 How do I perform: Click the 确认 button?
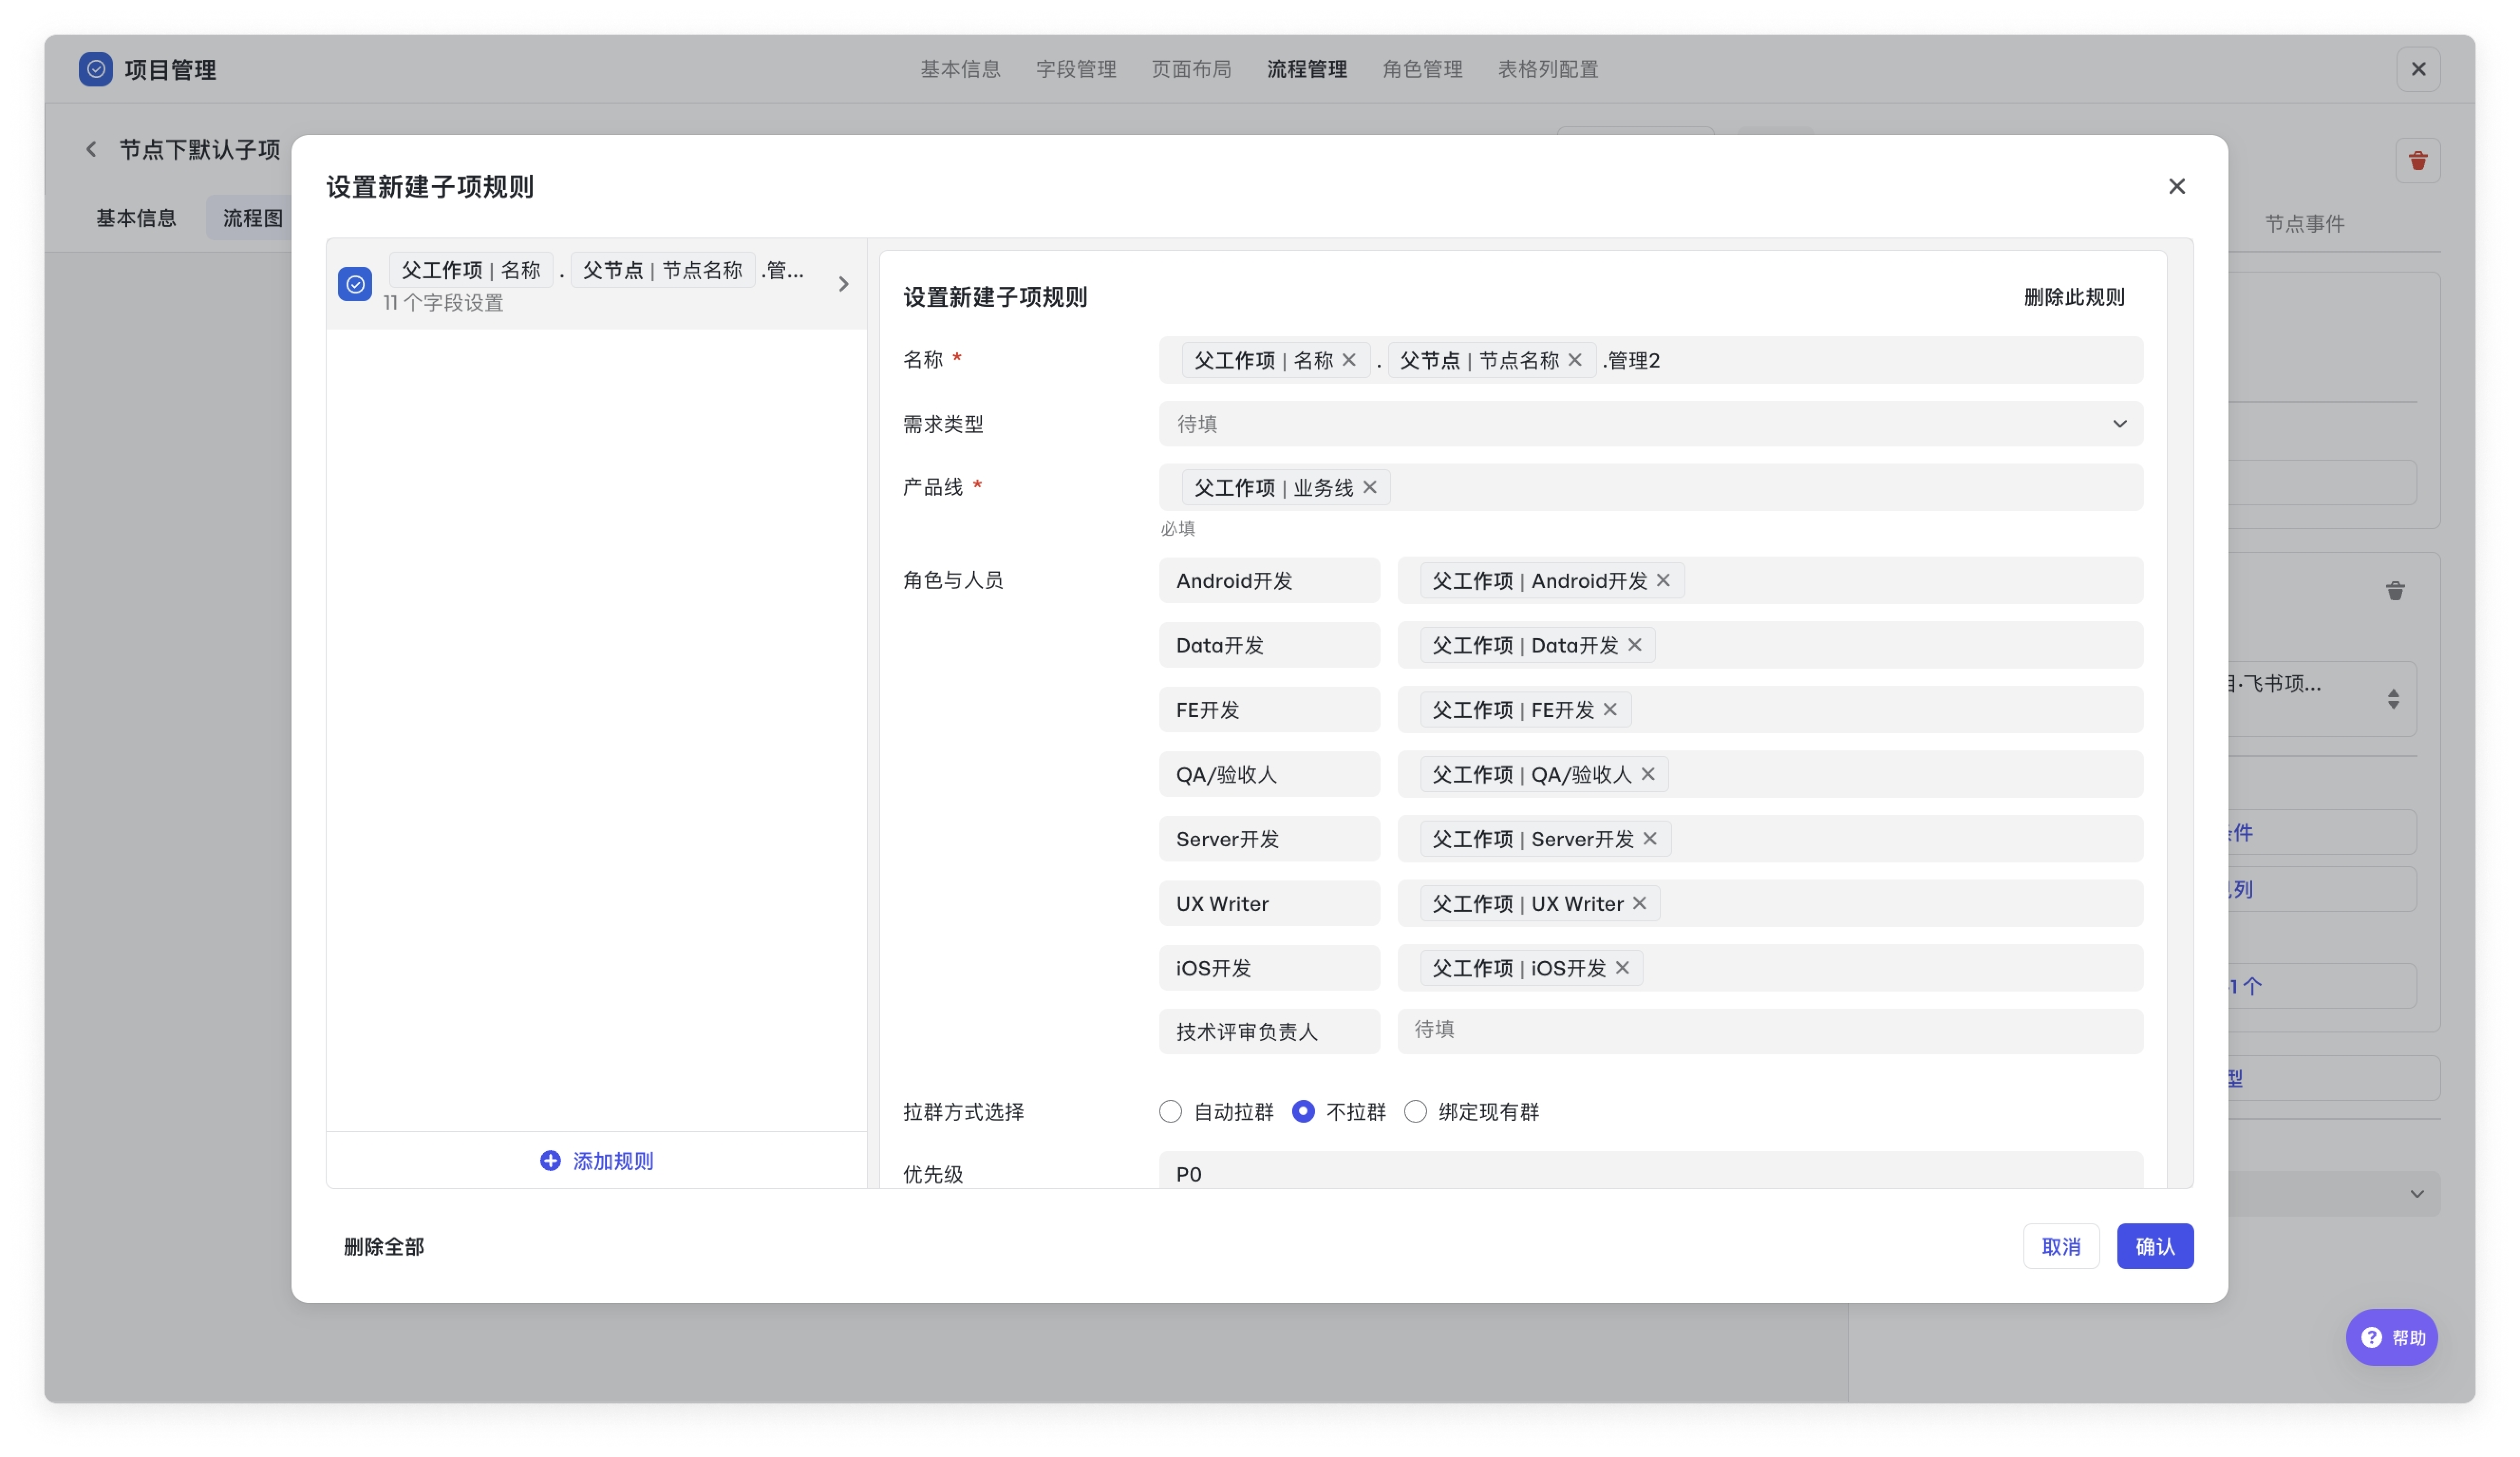coord(2154,1246)
